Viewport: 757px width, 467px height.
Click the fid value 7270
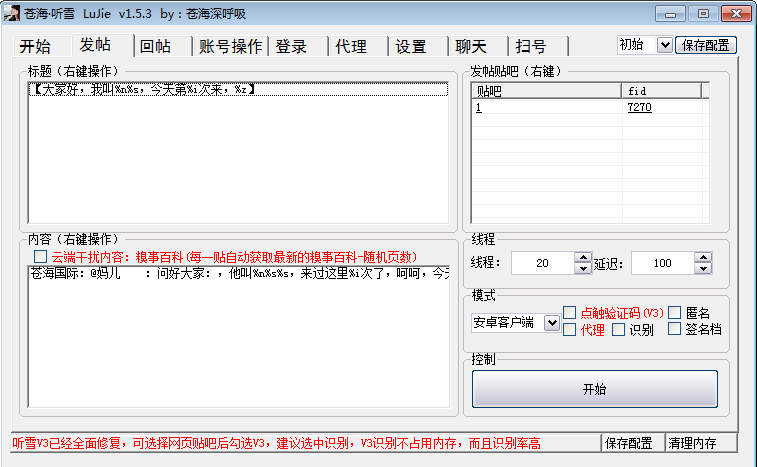click(x=640, y=107)
